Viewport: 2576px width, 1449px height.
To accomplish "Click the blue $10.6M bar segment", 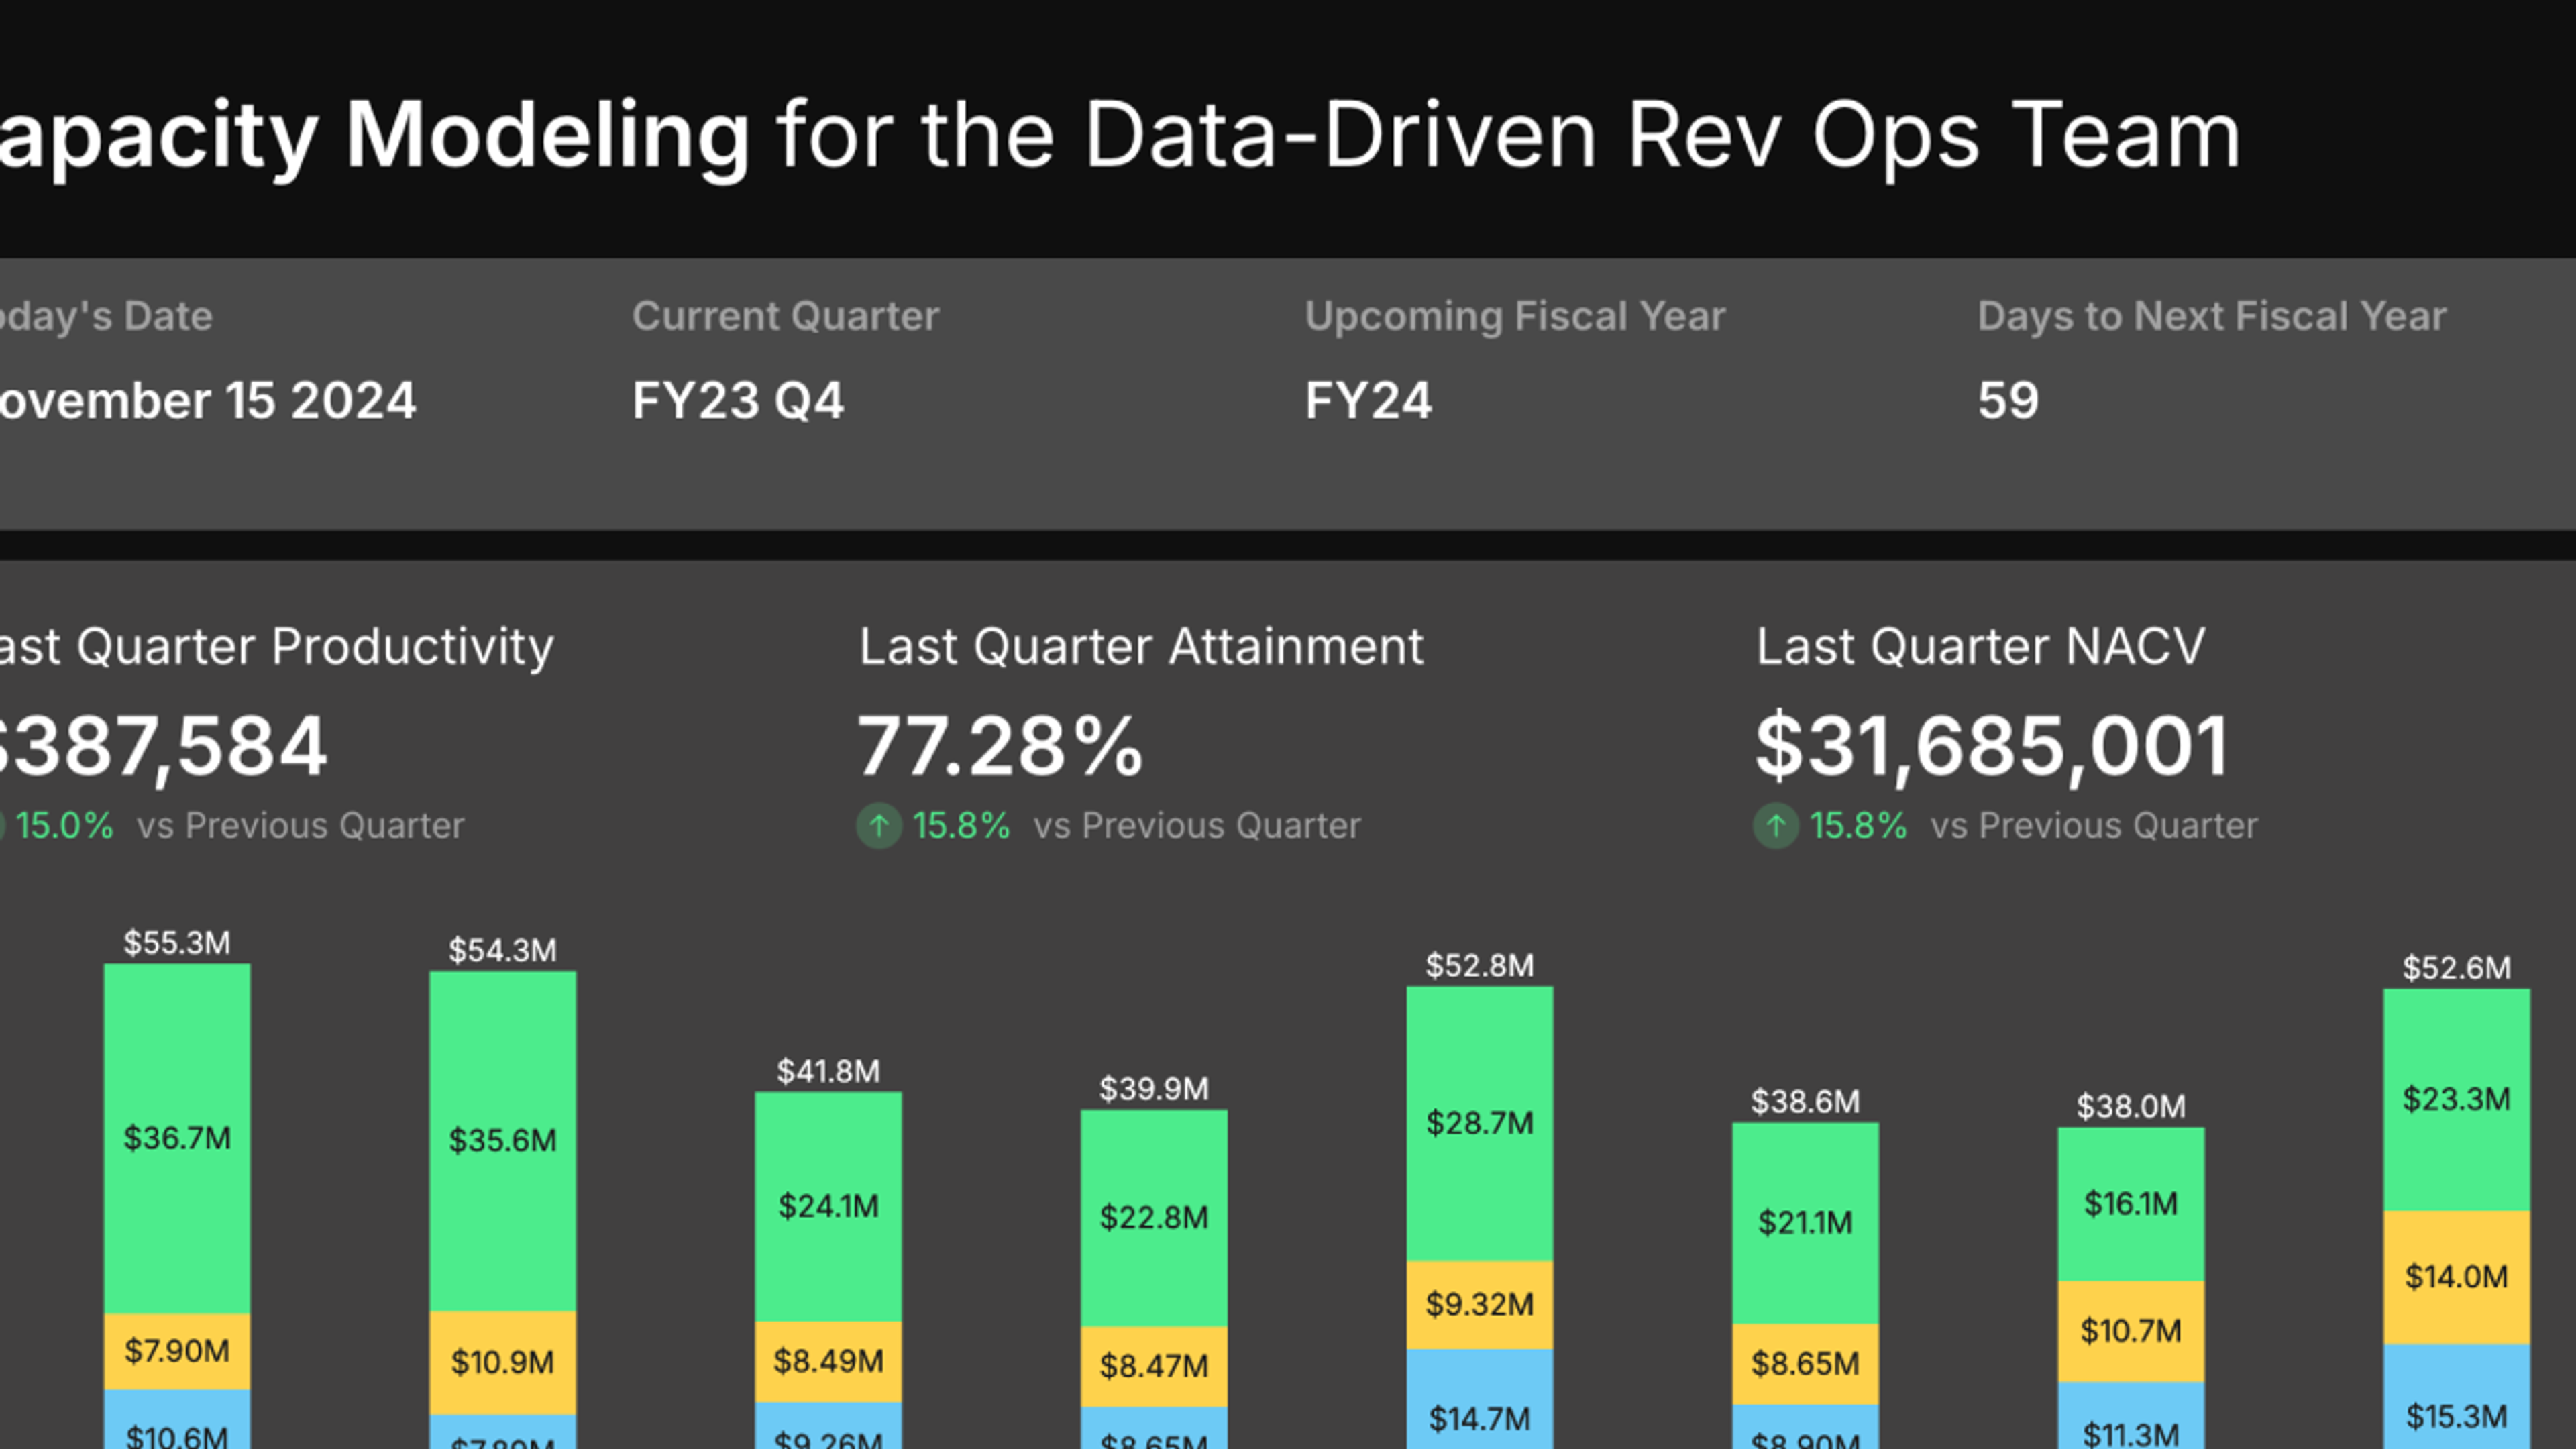I will pyautogui.click(x=177, y=1420).
